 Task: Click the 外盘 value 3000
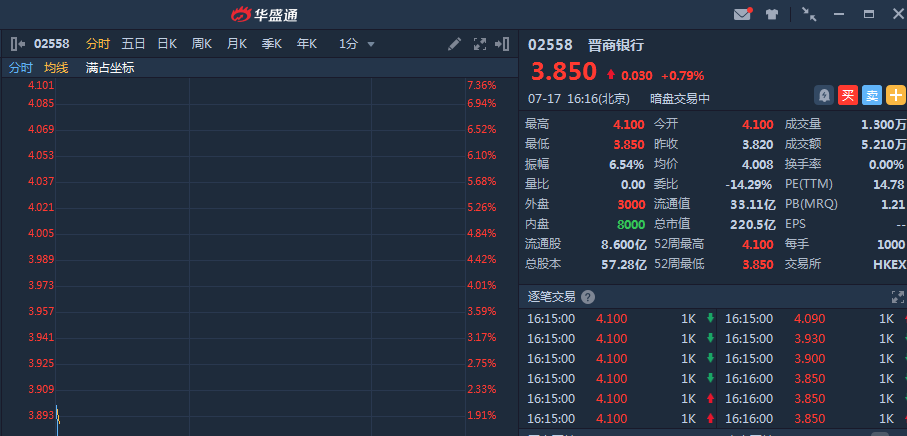click(x=631, y=205)
